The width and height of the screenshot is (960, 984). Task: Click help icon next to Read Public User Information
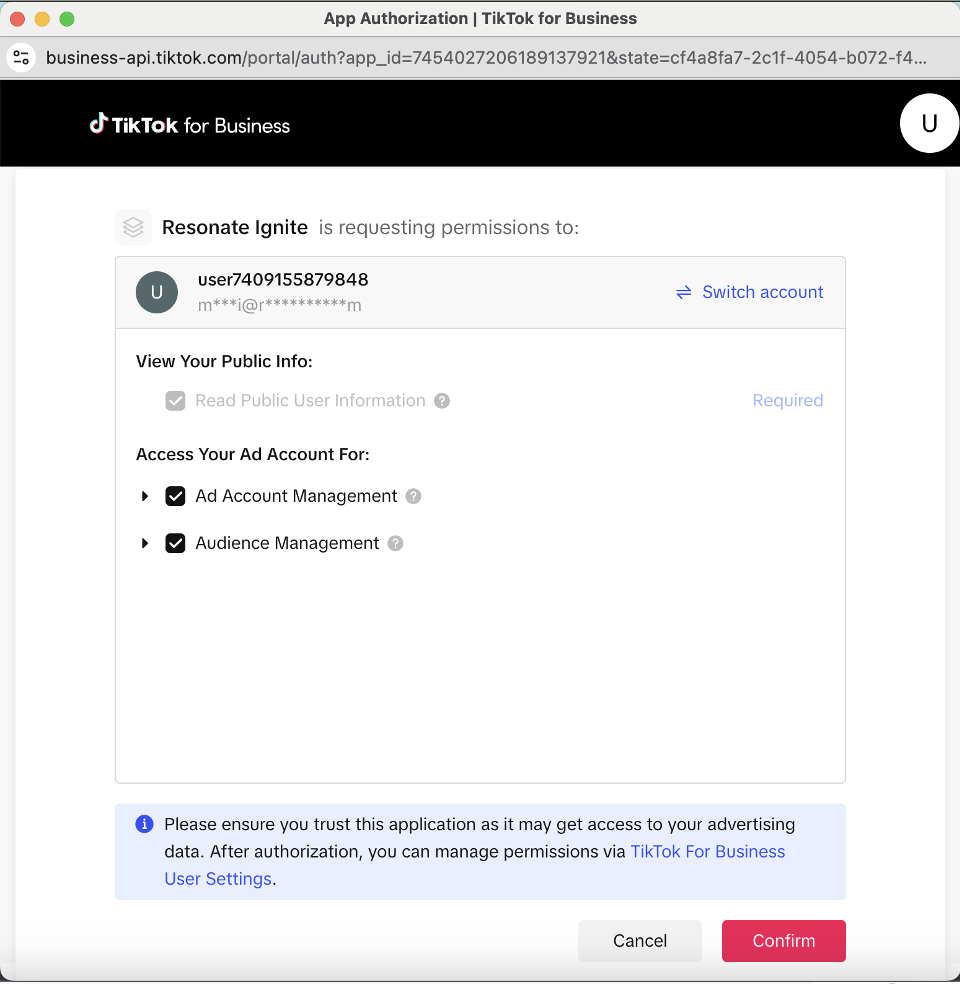pos(442,401)
